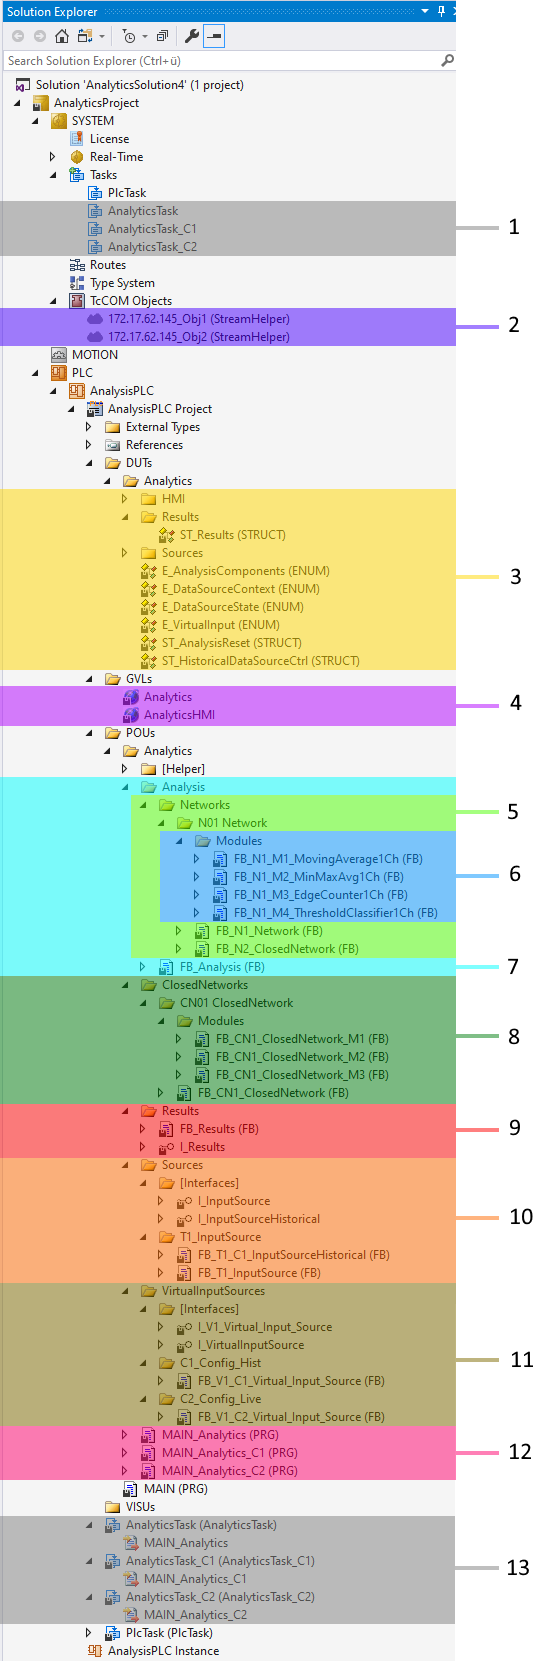Select 172.17.62.145_Obj2 (StreamHelper)
Viewport: 548px width, 1661px height.
[199, 337]
